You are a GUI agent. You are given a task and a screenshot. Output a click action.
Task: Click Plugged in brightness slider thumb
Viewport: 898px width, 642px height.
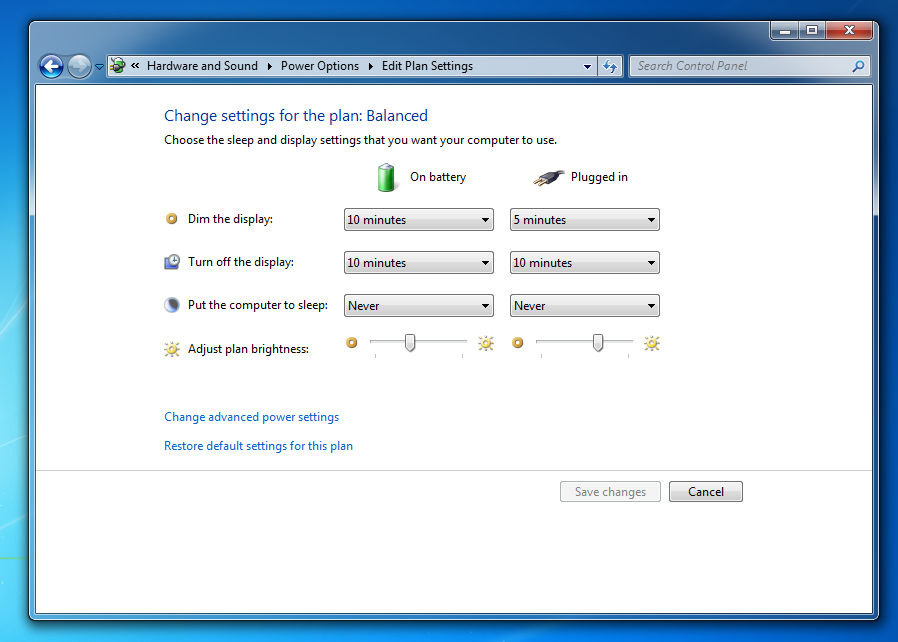[x=598, y=342]
